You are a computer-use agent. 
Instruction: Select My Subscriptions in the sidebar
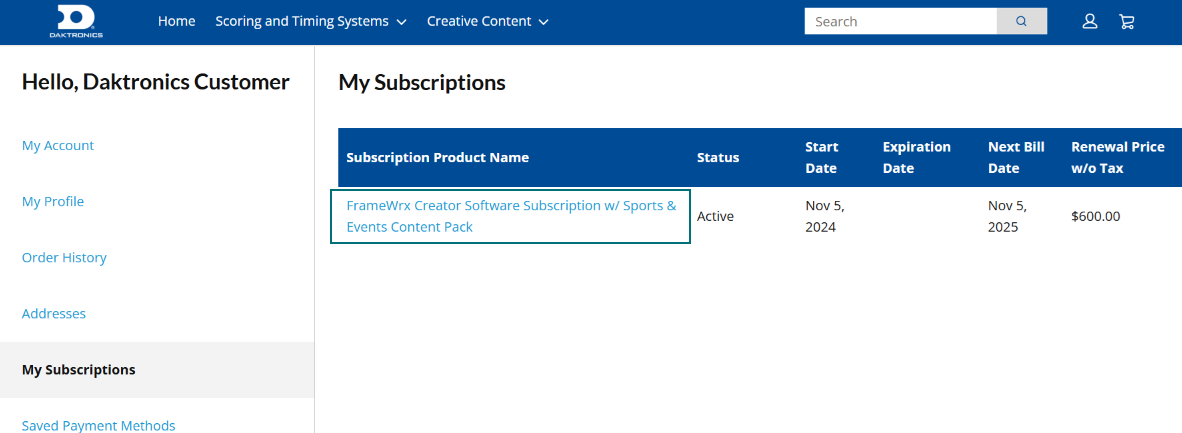pos(79,369)
